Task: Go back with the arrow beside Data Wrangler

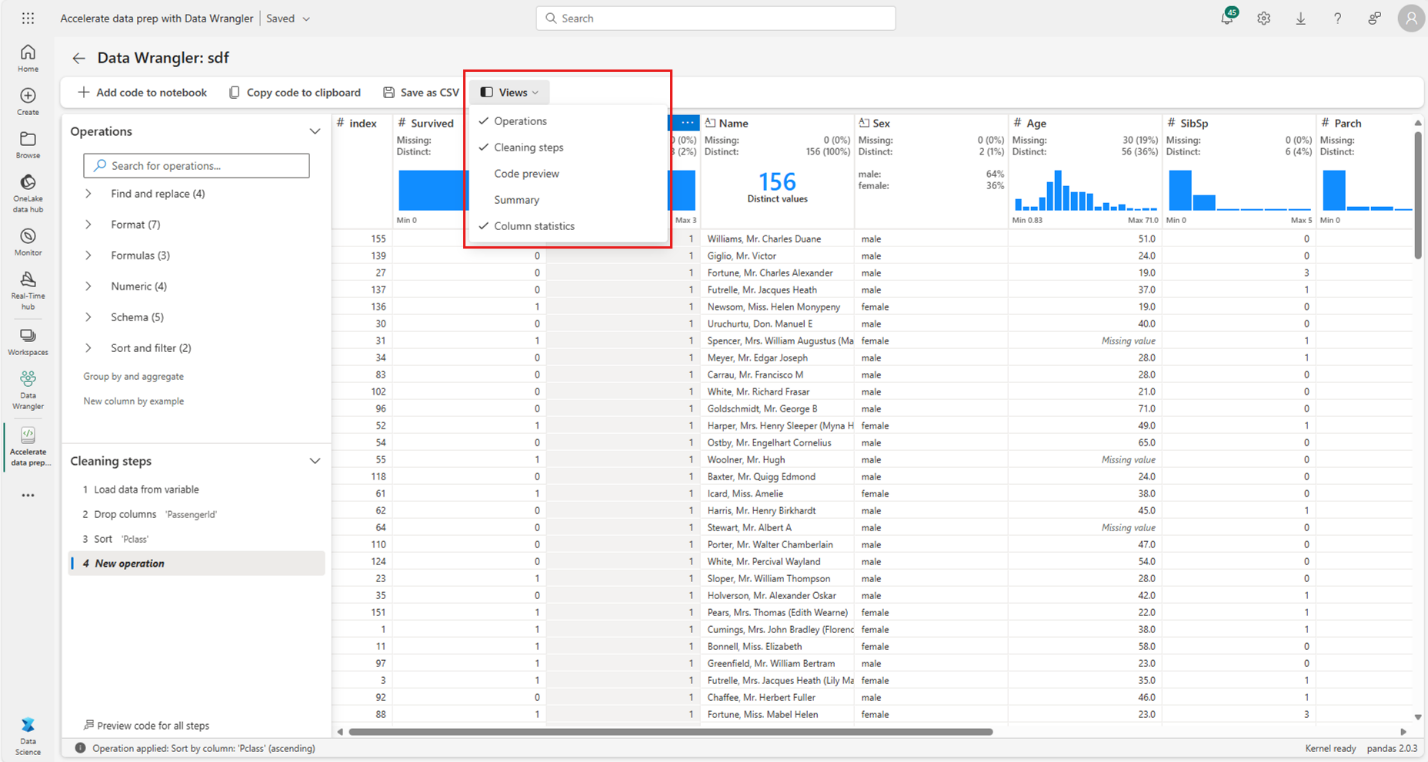Action: [79, 58]
